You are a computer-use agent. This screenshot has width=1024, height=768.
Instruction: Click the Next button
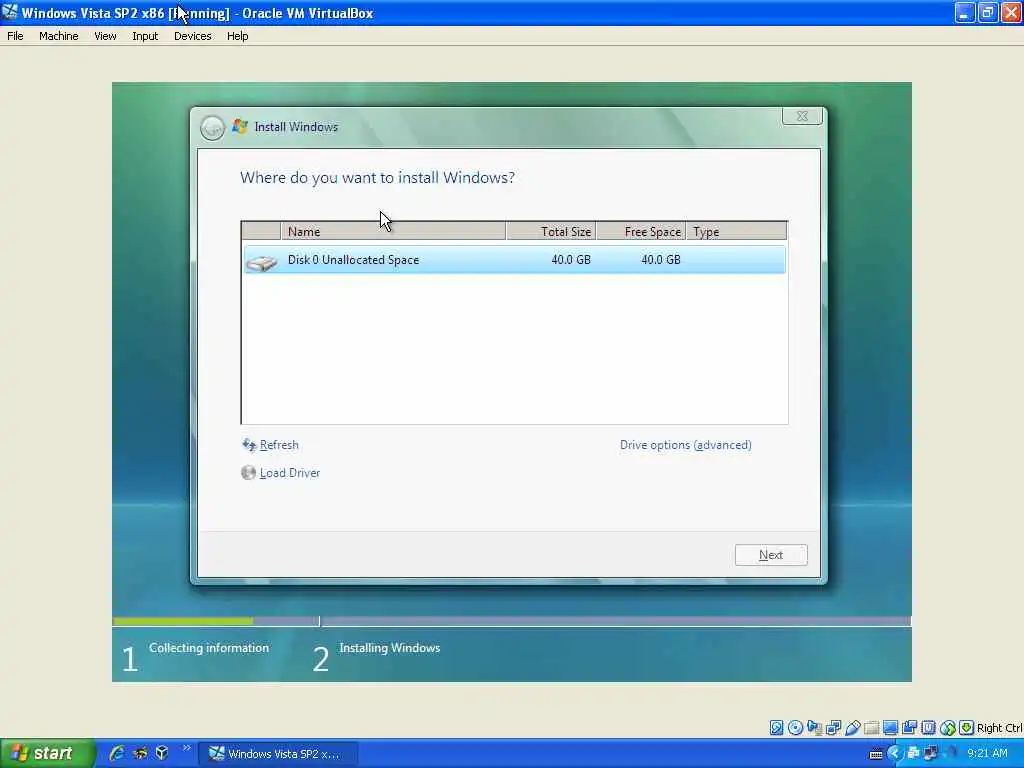click(x=771, y=555)
